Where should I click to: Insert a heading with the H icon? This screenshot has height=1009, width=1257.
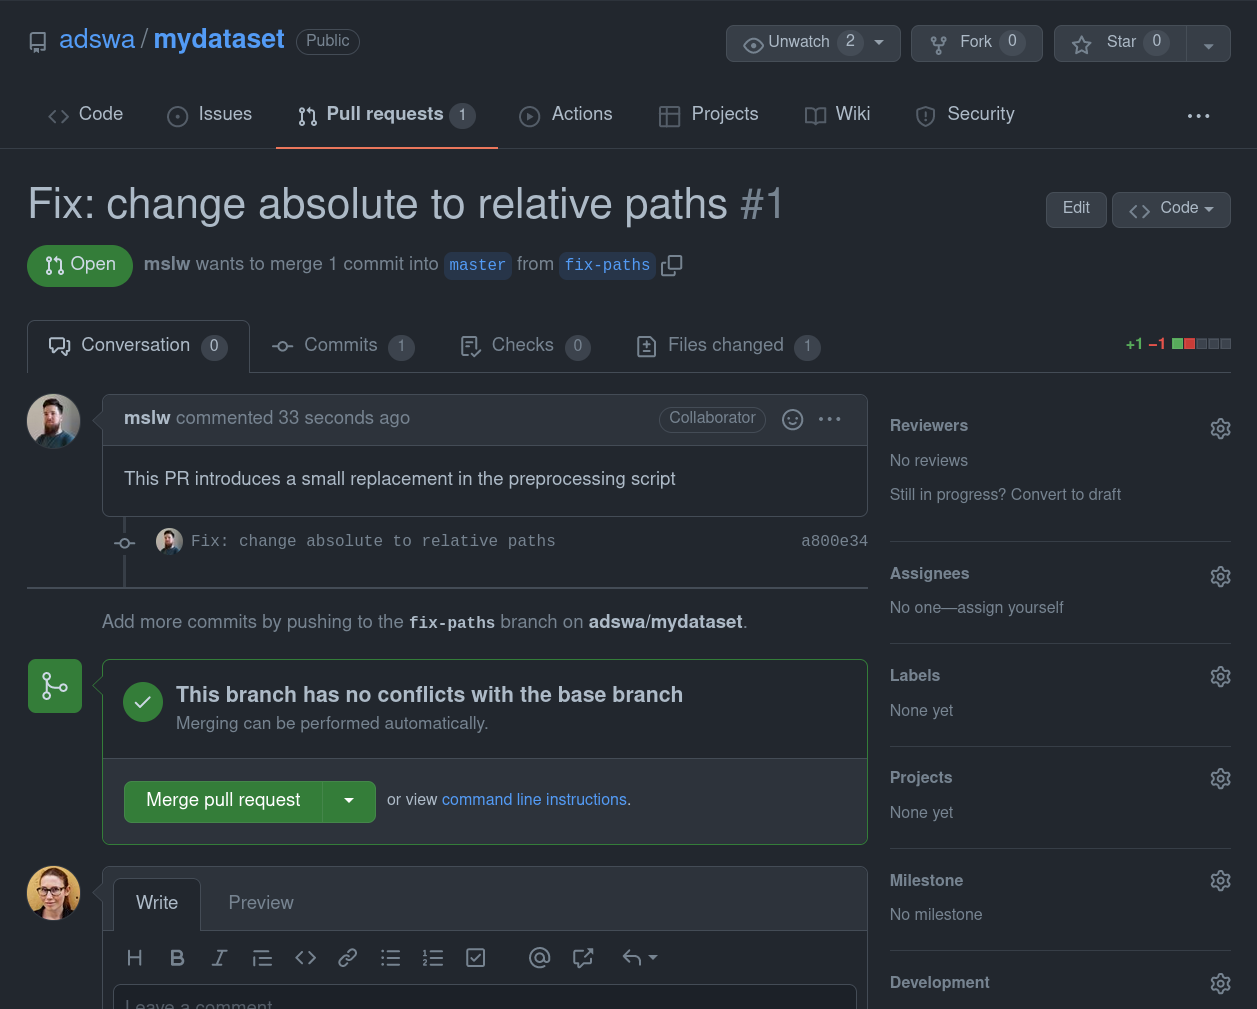tap(135, 958)
